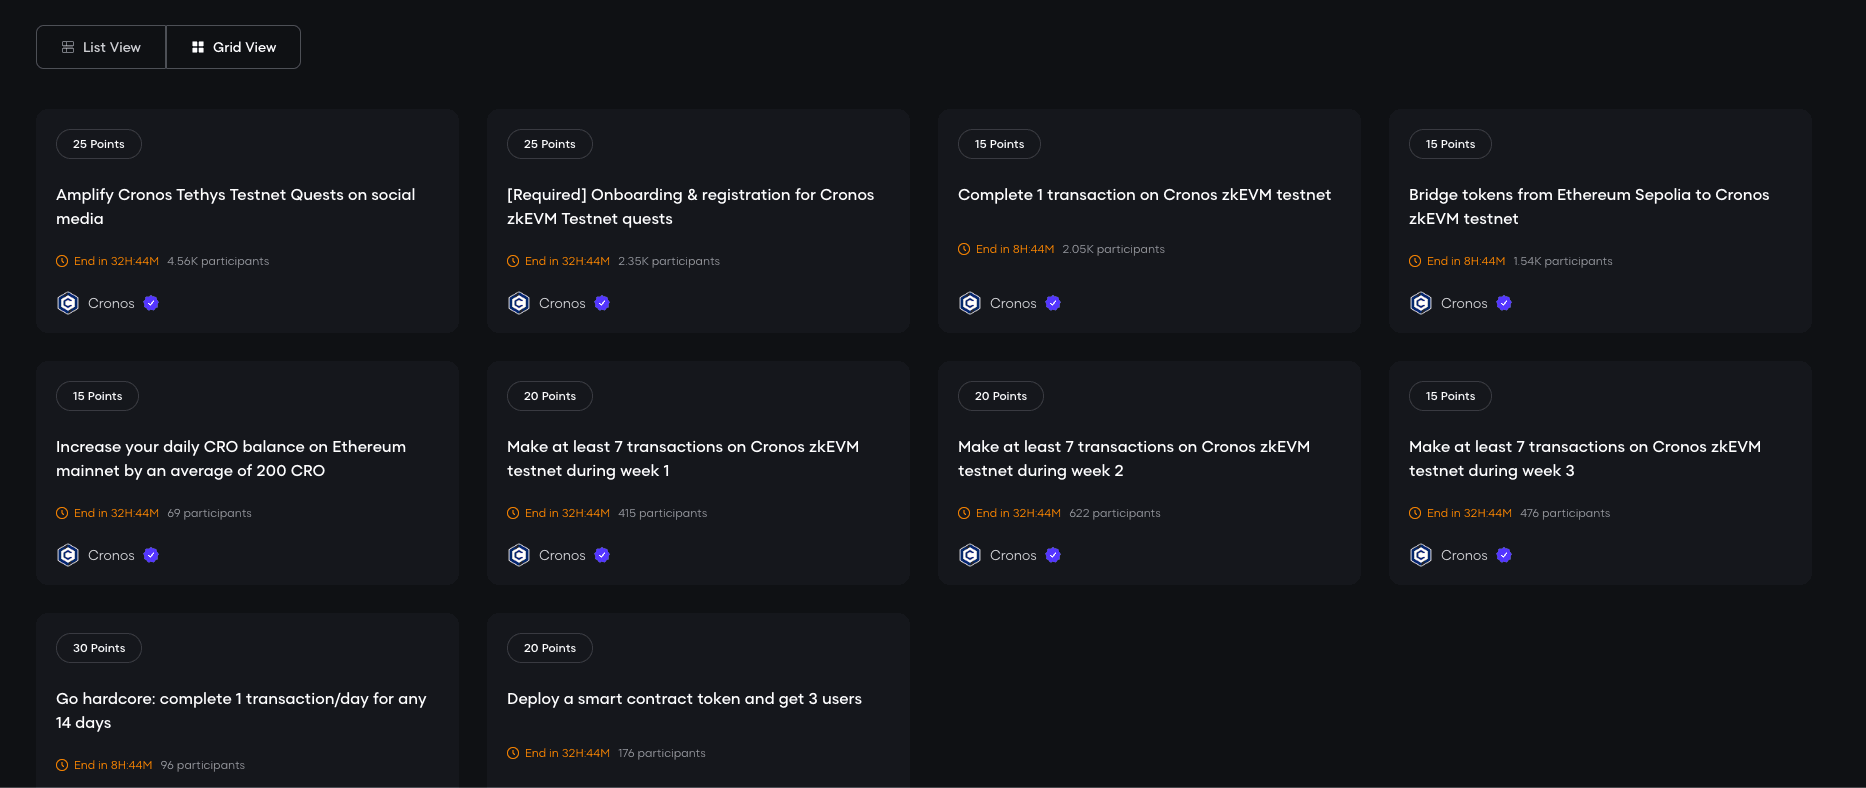Image resolution: width=1866 pixels, height=788 pixels.
Task: Click 25 Points badge on Amplify Cronos card
Action: [x=99, y=144]
